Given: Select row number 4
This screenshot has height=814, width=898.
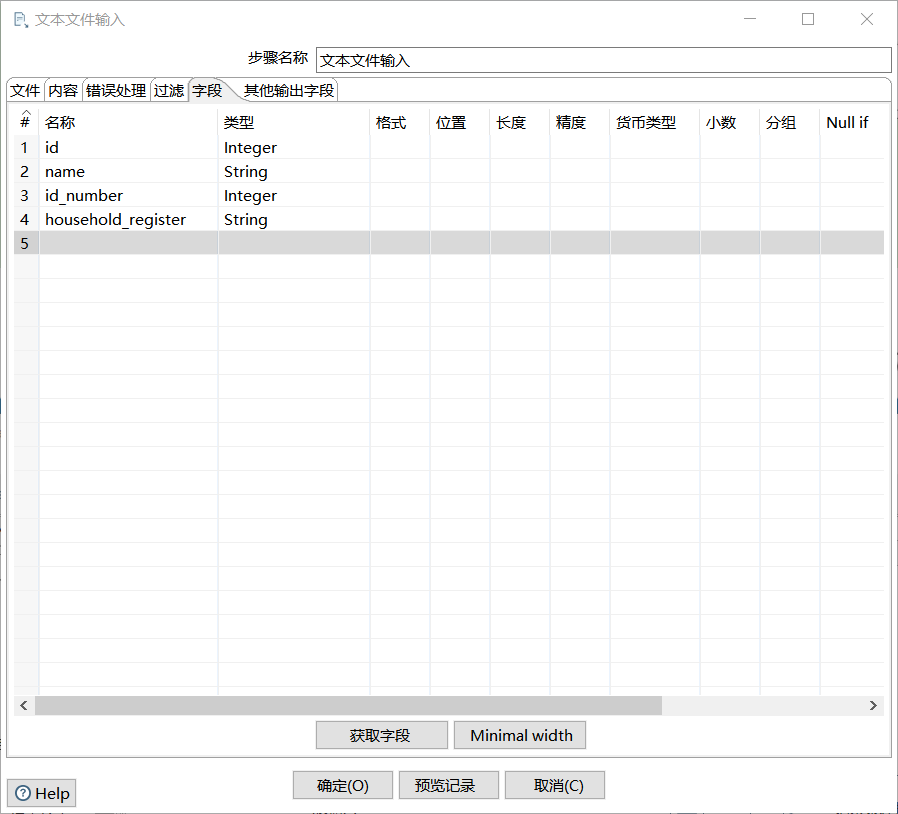Looking at the screenshot, I should (x=26, y=219).
